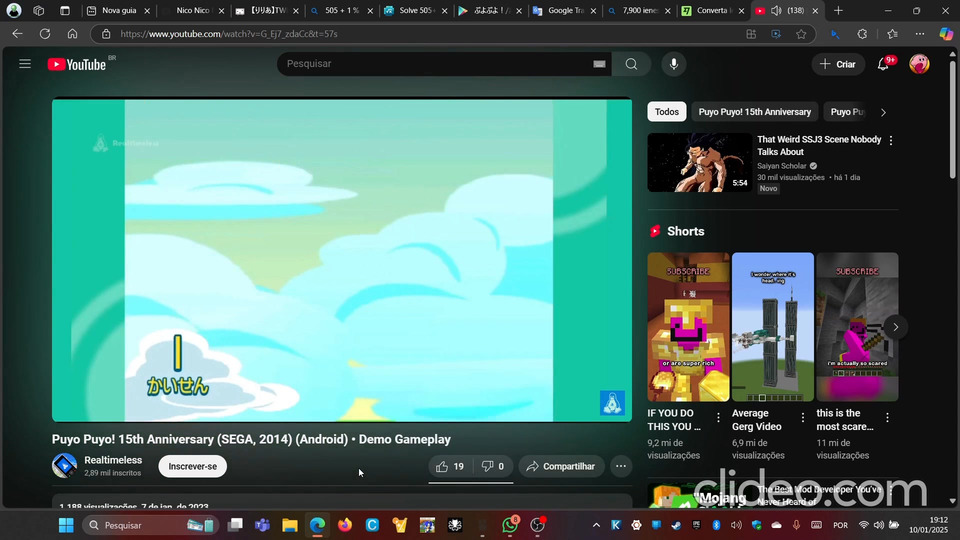This screenshot has width=960, height=540.
Task: Open File Explorer from taskbar
Action: coord(290,525)
